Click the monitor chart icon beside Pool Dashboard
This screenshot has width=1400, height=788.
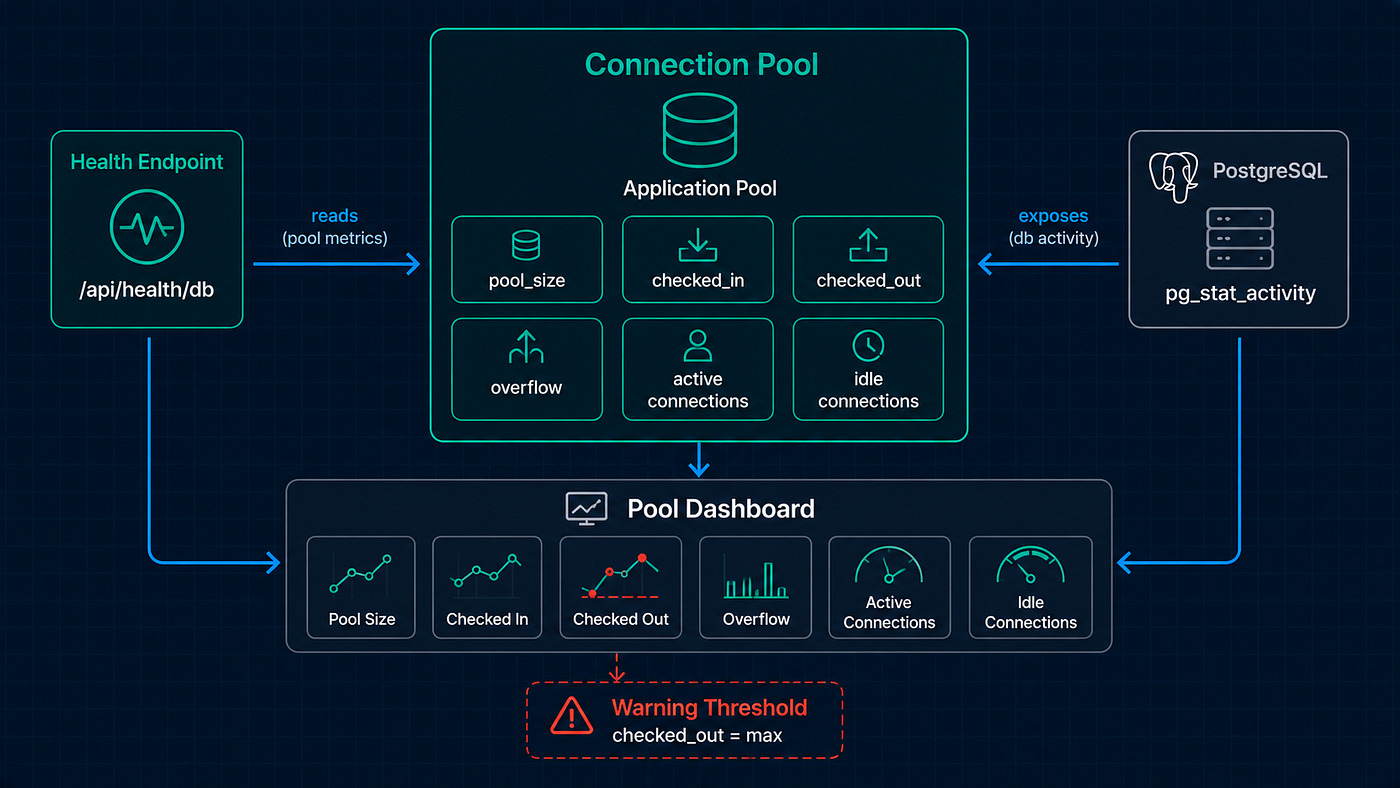tap(587, 508)
